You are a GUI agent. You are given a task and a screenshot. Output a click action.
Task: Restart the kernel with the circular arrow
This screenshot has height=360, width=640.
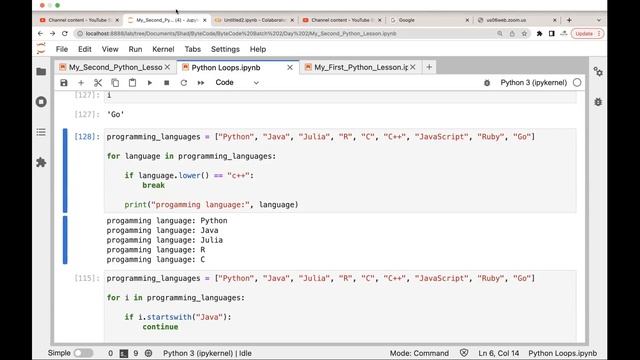coord(184,83)
